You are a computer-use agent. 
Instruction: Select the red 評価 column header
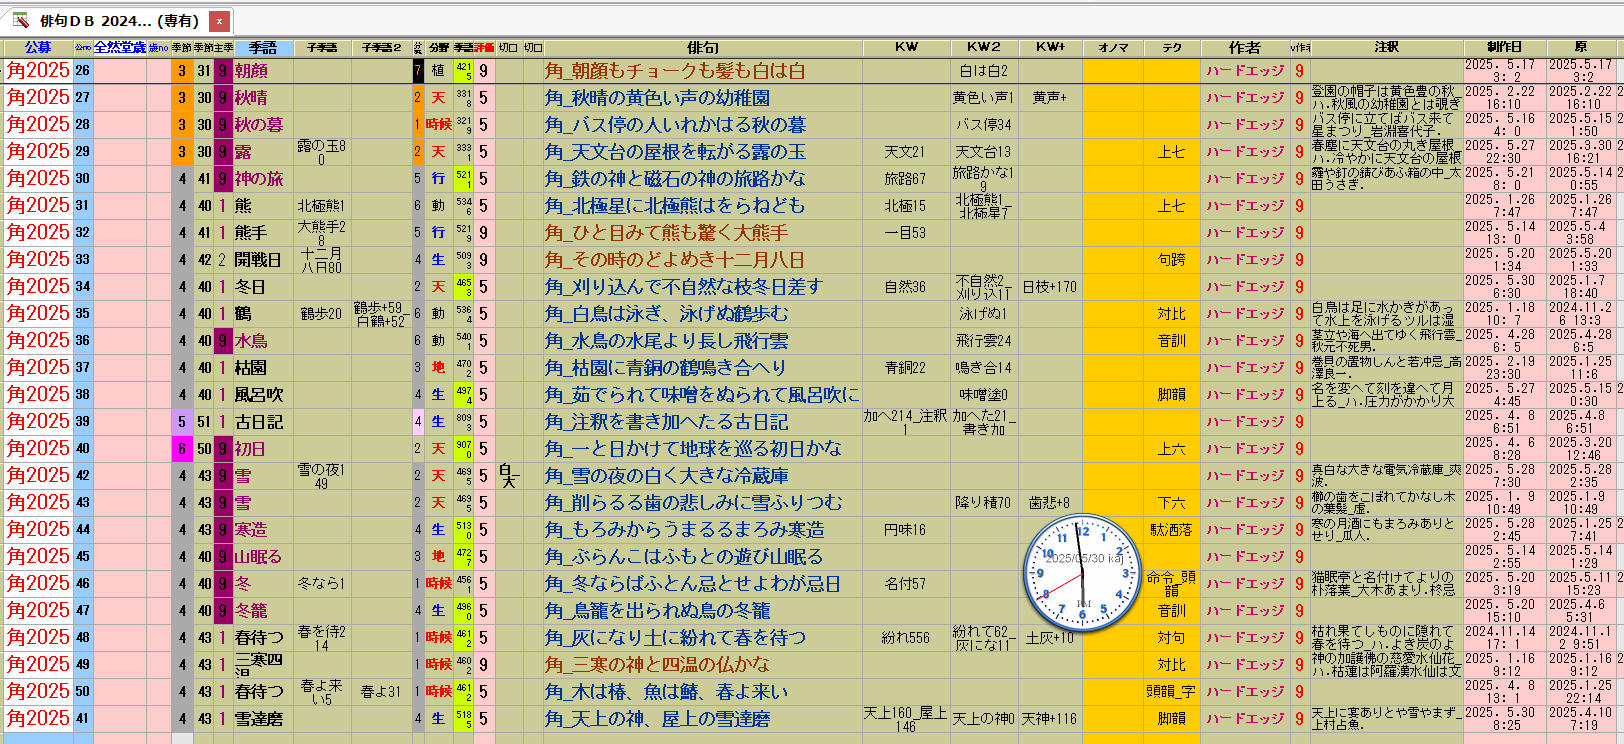484,47
